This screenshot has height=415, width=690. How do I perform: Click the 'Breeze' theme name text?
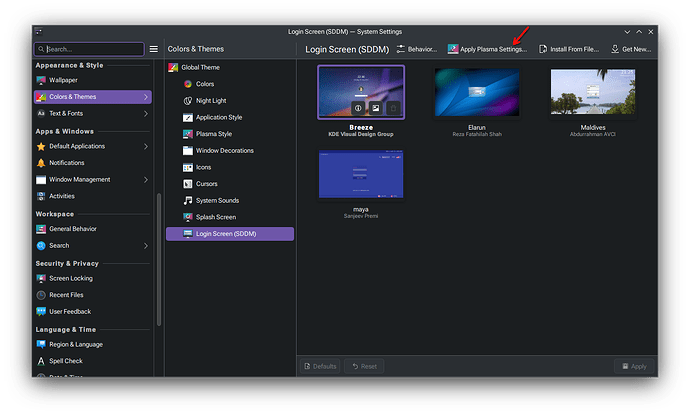coord(361,128)
